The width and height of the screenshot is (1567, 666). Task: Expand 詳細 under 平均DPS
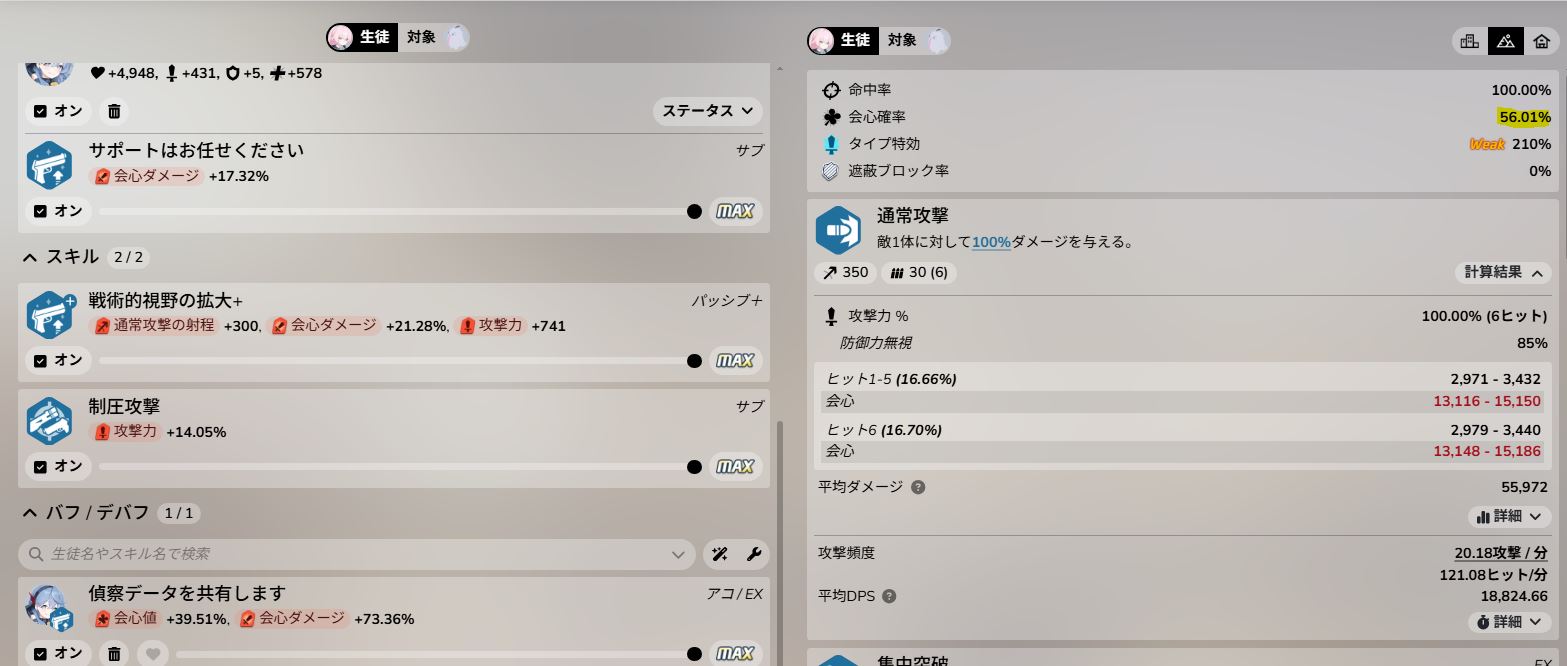pyautogui.click(x=1509, y=622)
